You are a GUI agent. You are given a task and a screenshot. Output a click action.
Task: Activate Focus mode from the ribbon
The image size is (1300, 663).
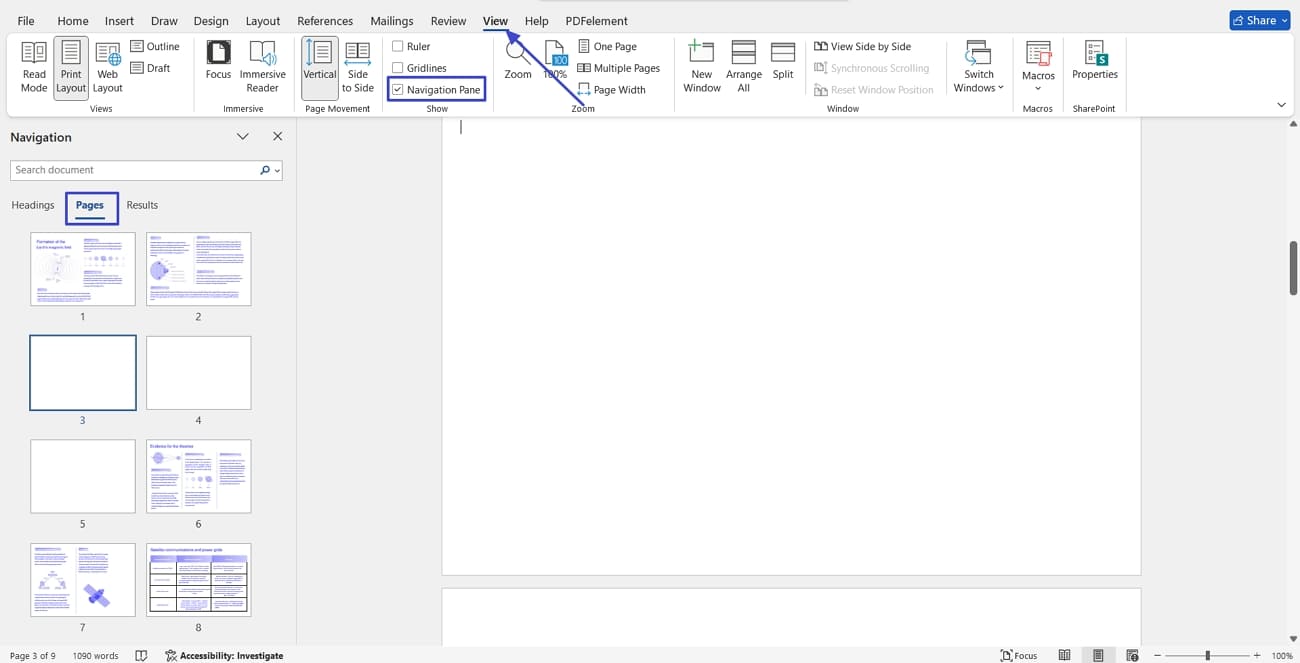point(218,65)
